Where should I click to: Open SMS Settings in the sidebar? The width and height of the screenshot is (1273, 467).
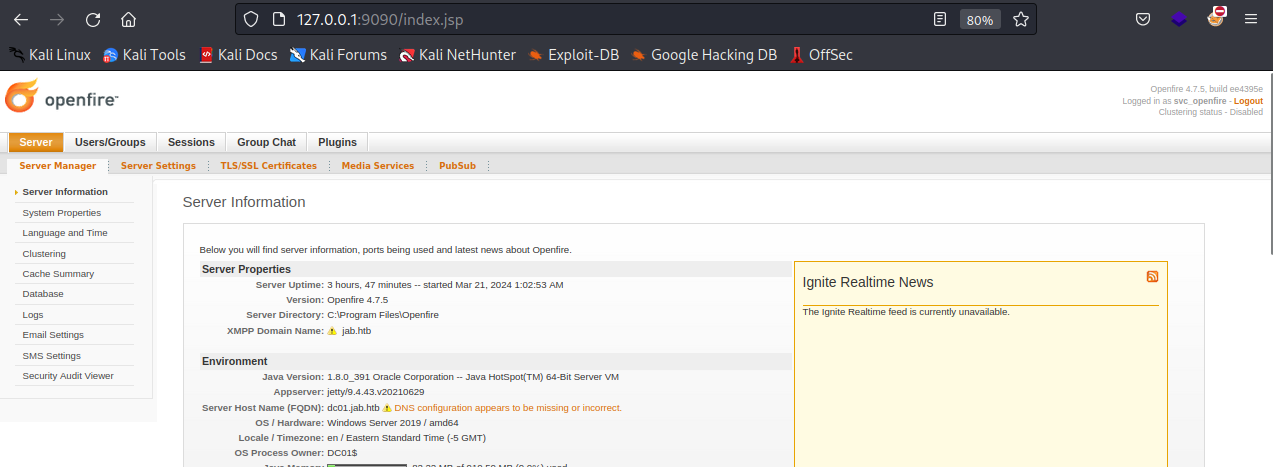(x=52, y=356)
